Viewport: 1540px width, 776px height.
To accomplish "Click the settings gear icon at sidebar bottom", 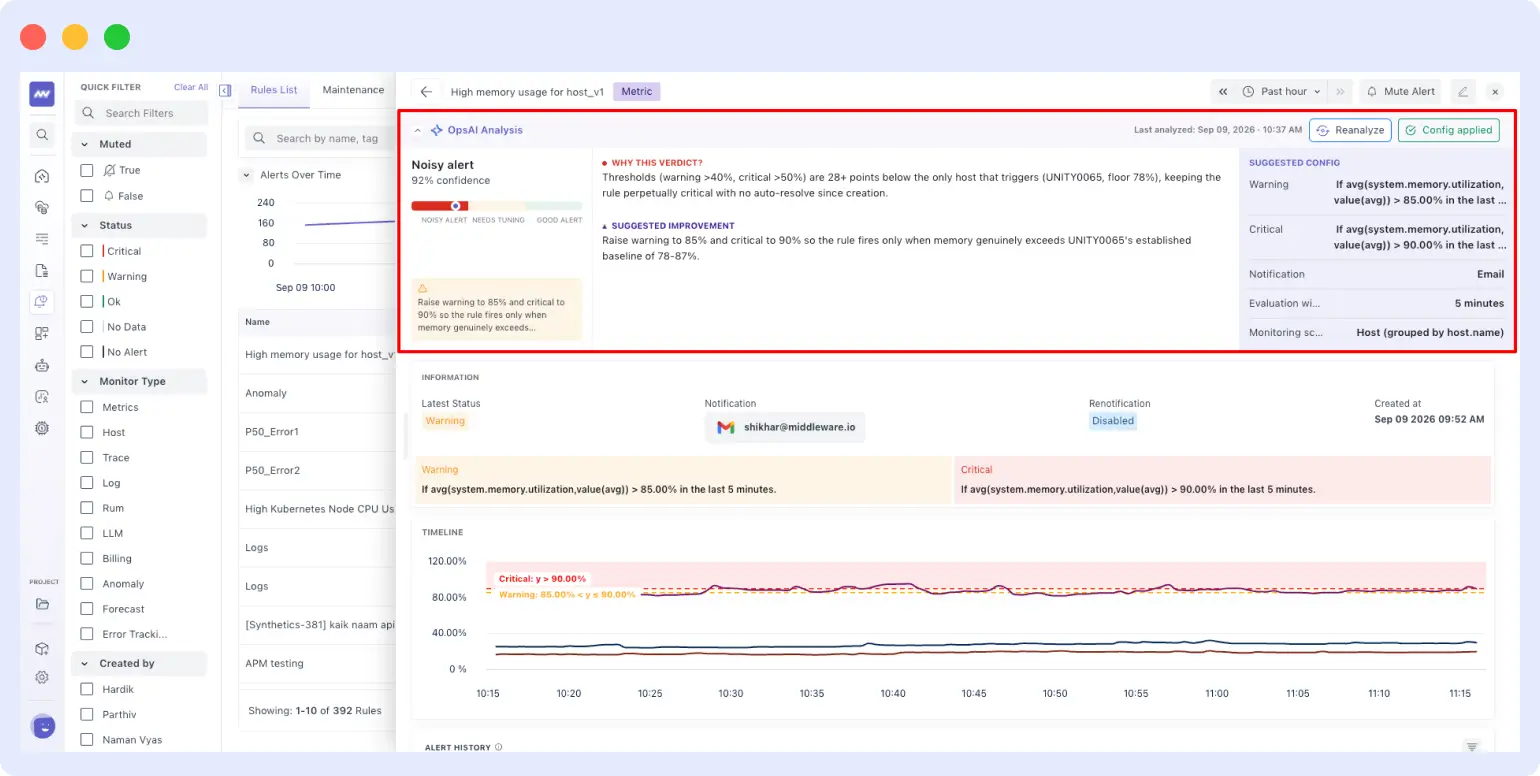I will pyautogui.click(x=42, y=677).
